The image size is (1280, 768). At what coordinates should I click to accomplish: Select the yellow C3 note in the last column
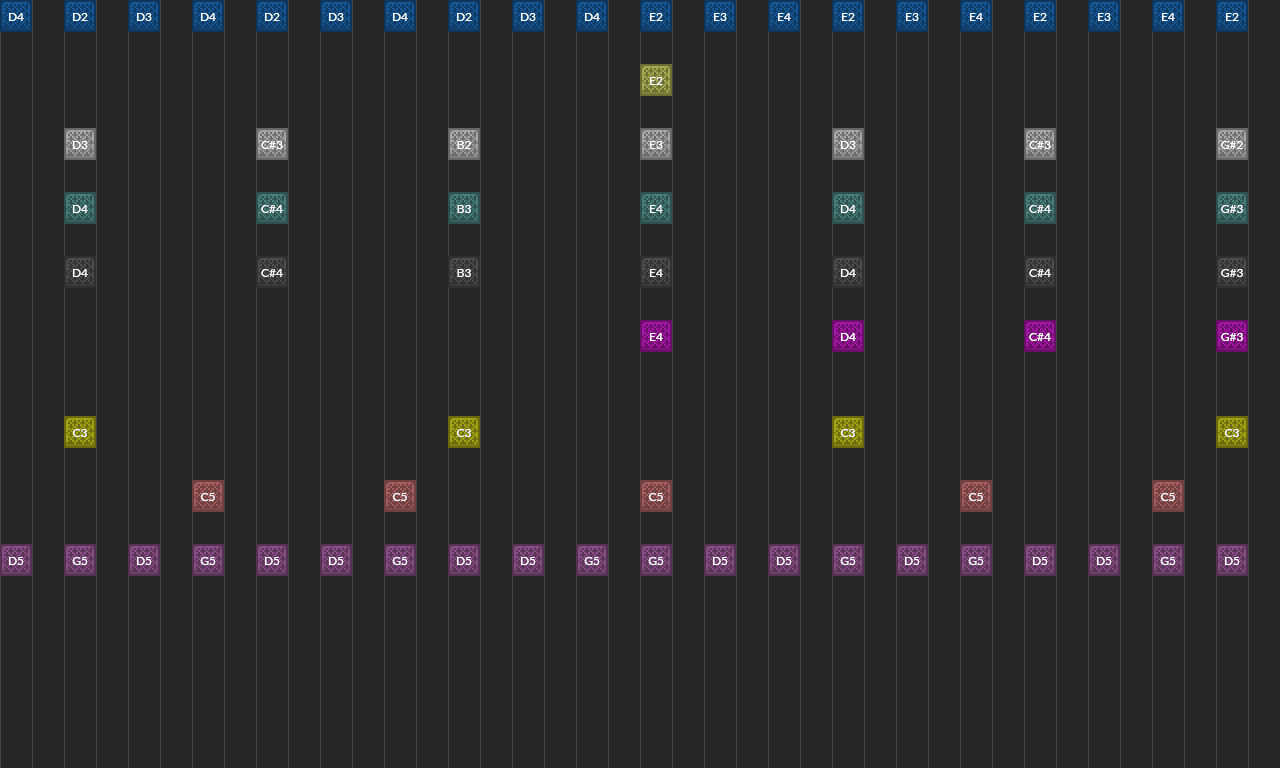point(1232,432)
